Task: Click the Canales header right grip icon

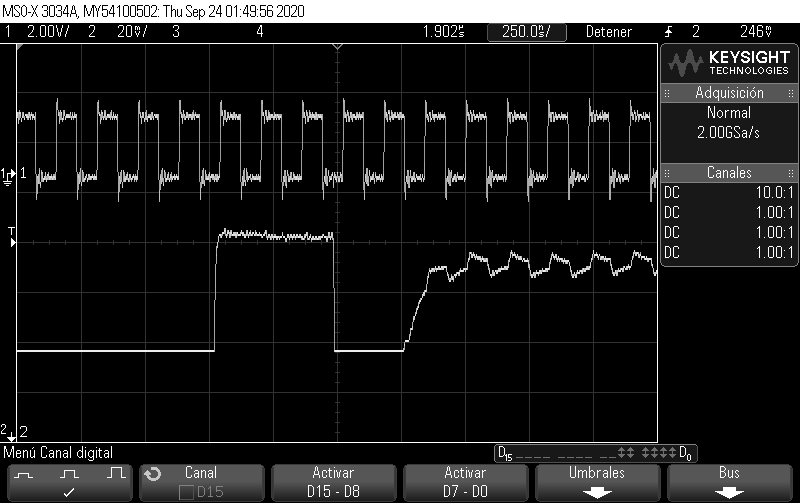Action: click(791, 173)
